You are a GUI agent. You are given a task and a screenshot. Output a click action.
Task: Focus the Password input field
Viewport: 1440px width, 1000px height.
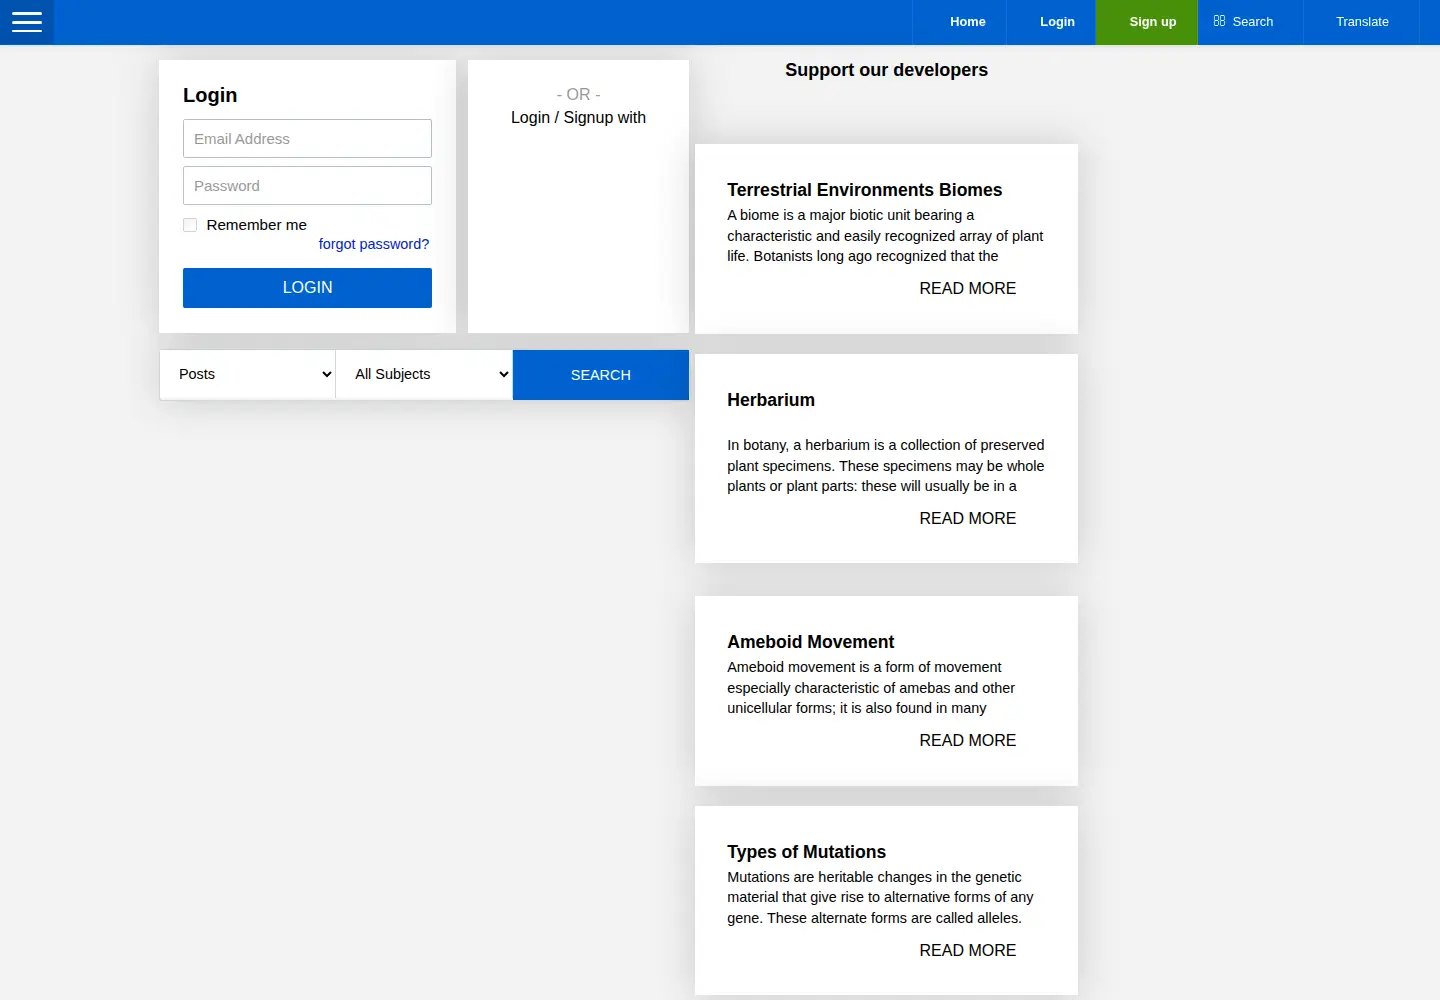[307, 186]
